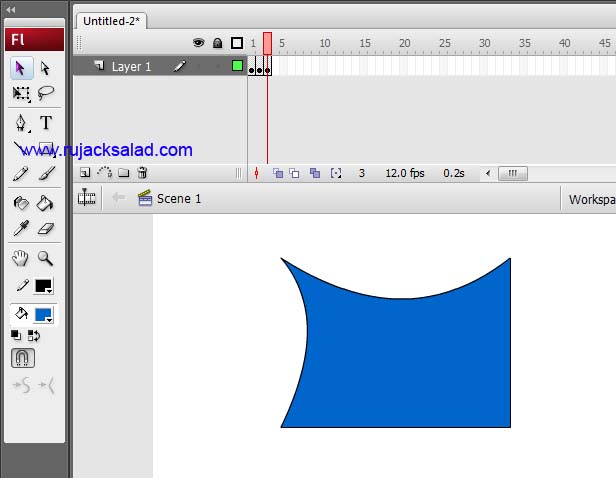Select keyframe 1 on Layer 1
616x478 pixels.
(x=251, y=66)
